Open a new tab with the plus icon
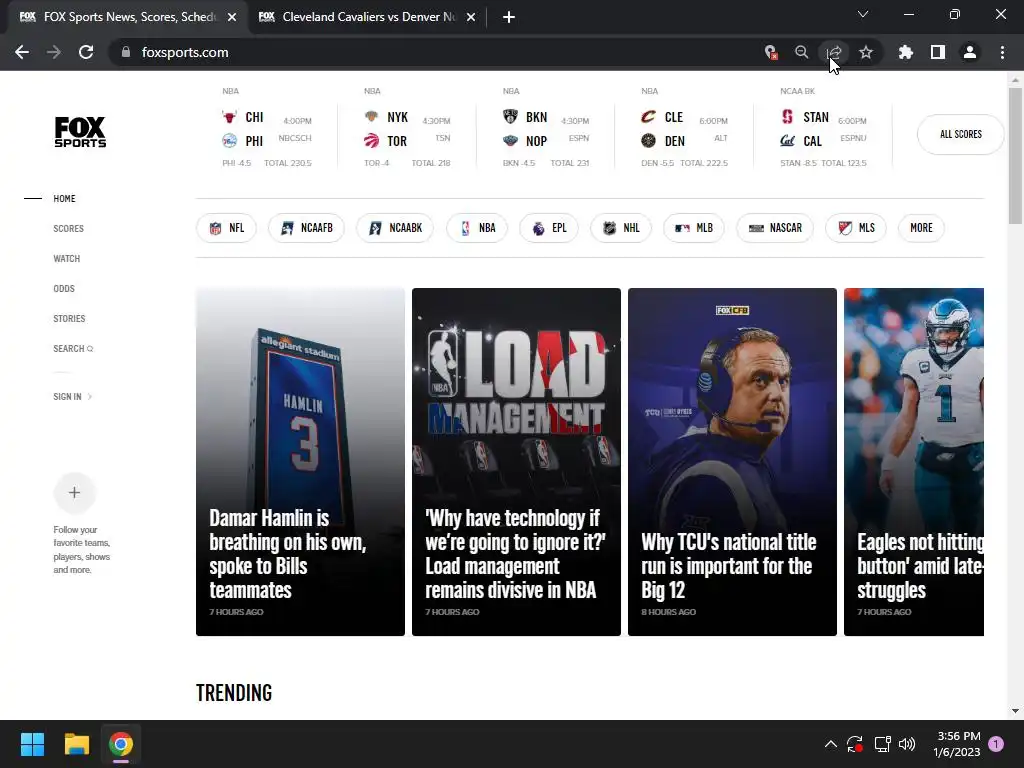This screenshot has width=1024, height=768. click(x=509, y=17)
